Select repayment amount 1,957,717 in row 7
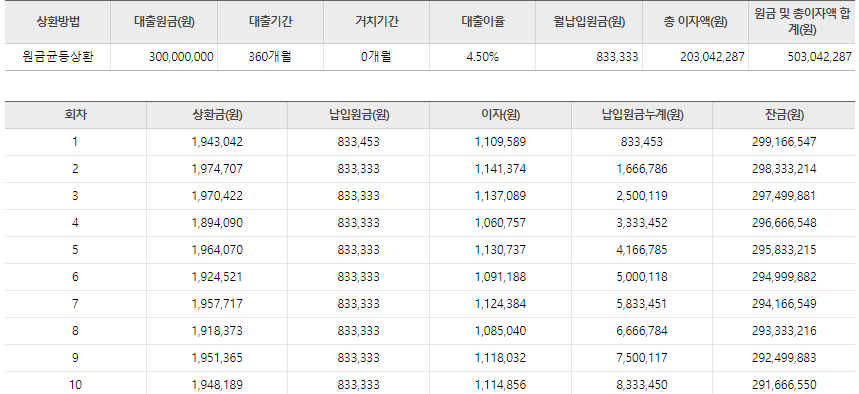This screenshot has width=859, height=394. (217, 304)
